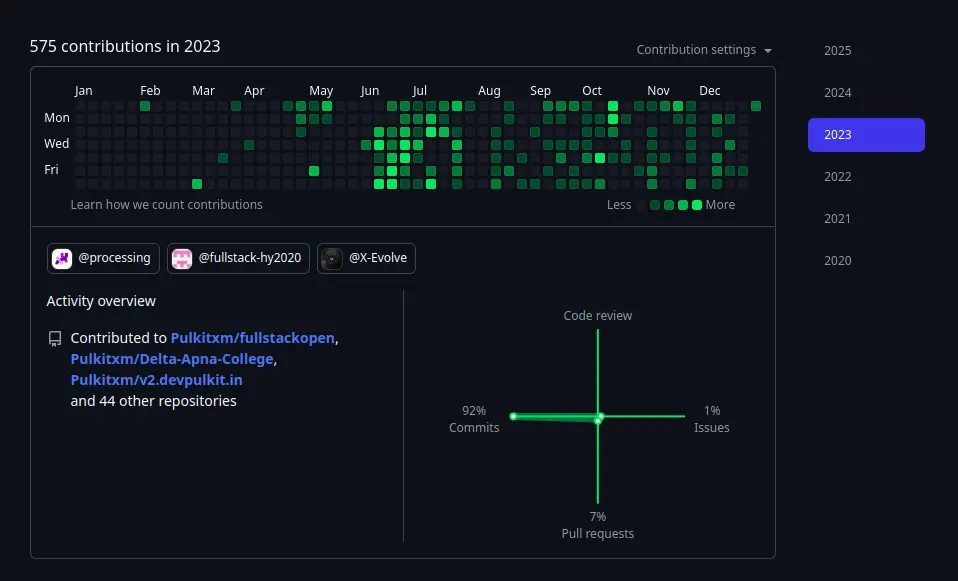This screenshot has width=958, height=581.
Task: Open the @processing organization button
Action: 103,258
